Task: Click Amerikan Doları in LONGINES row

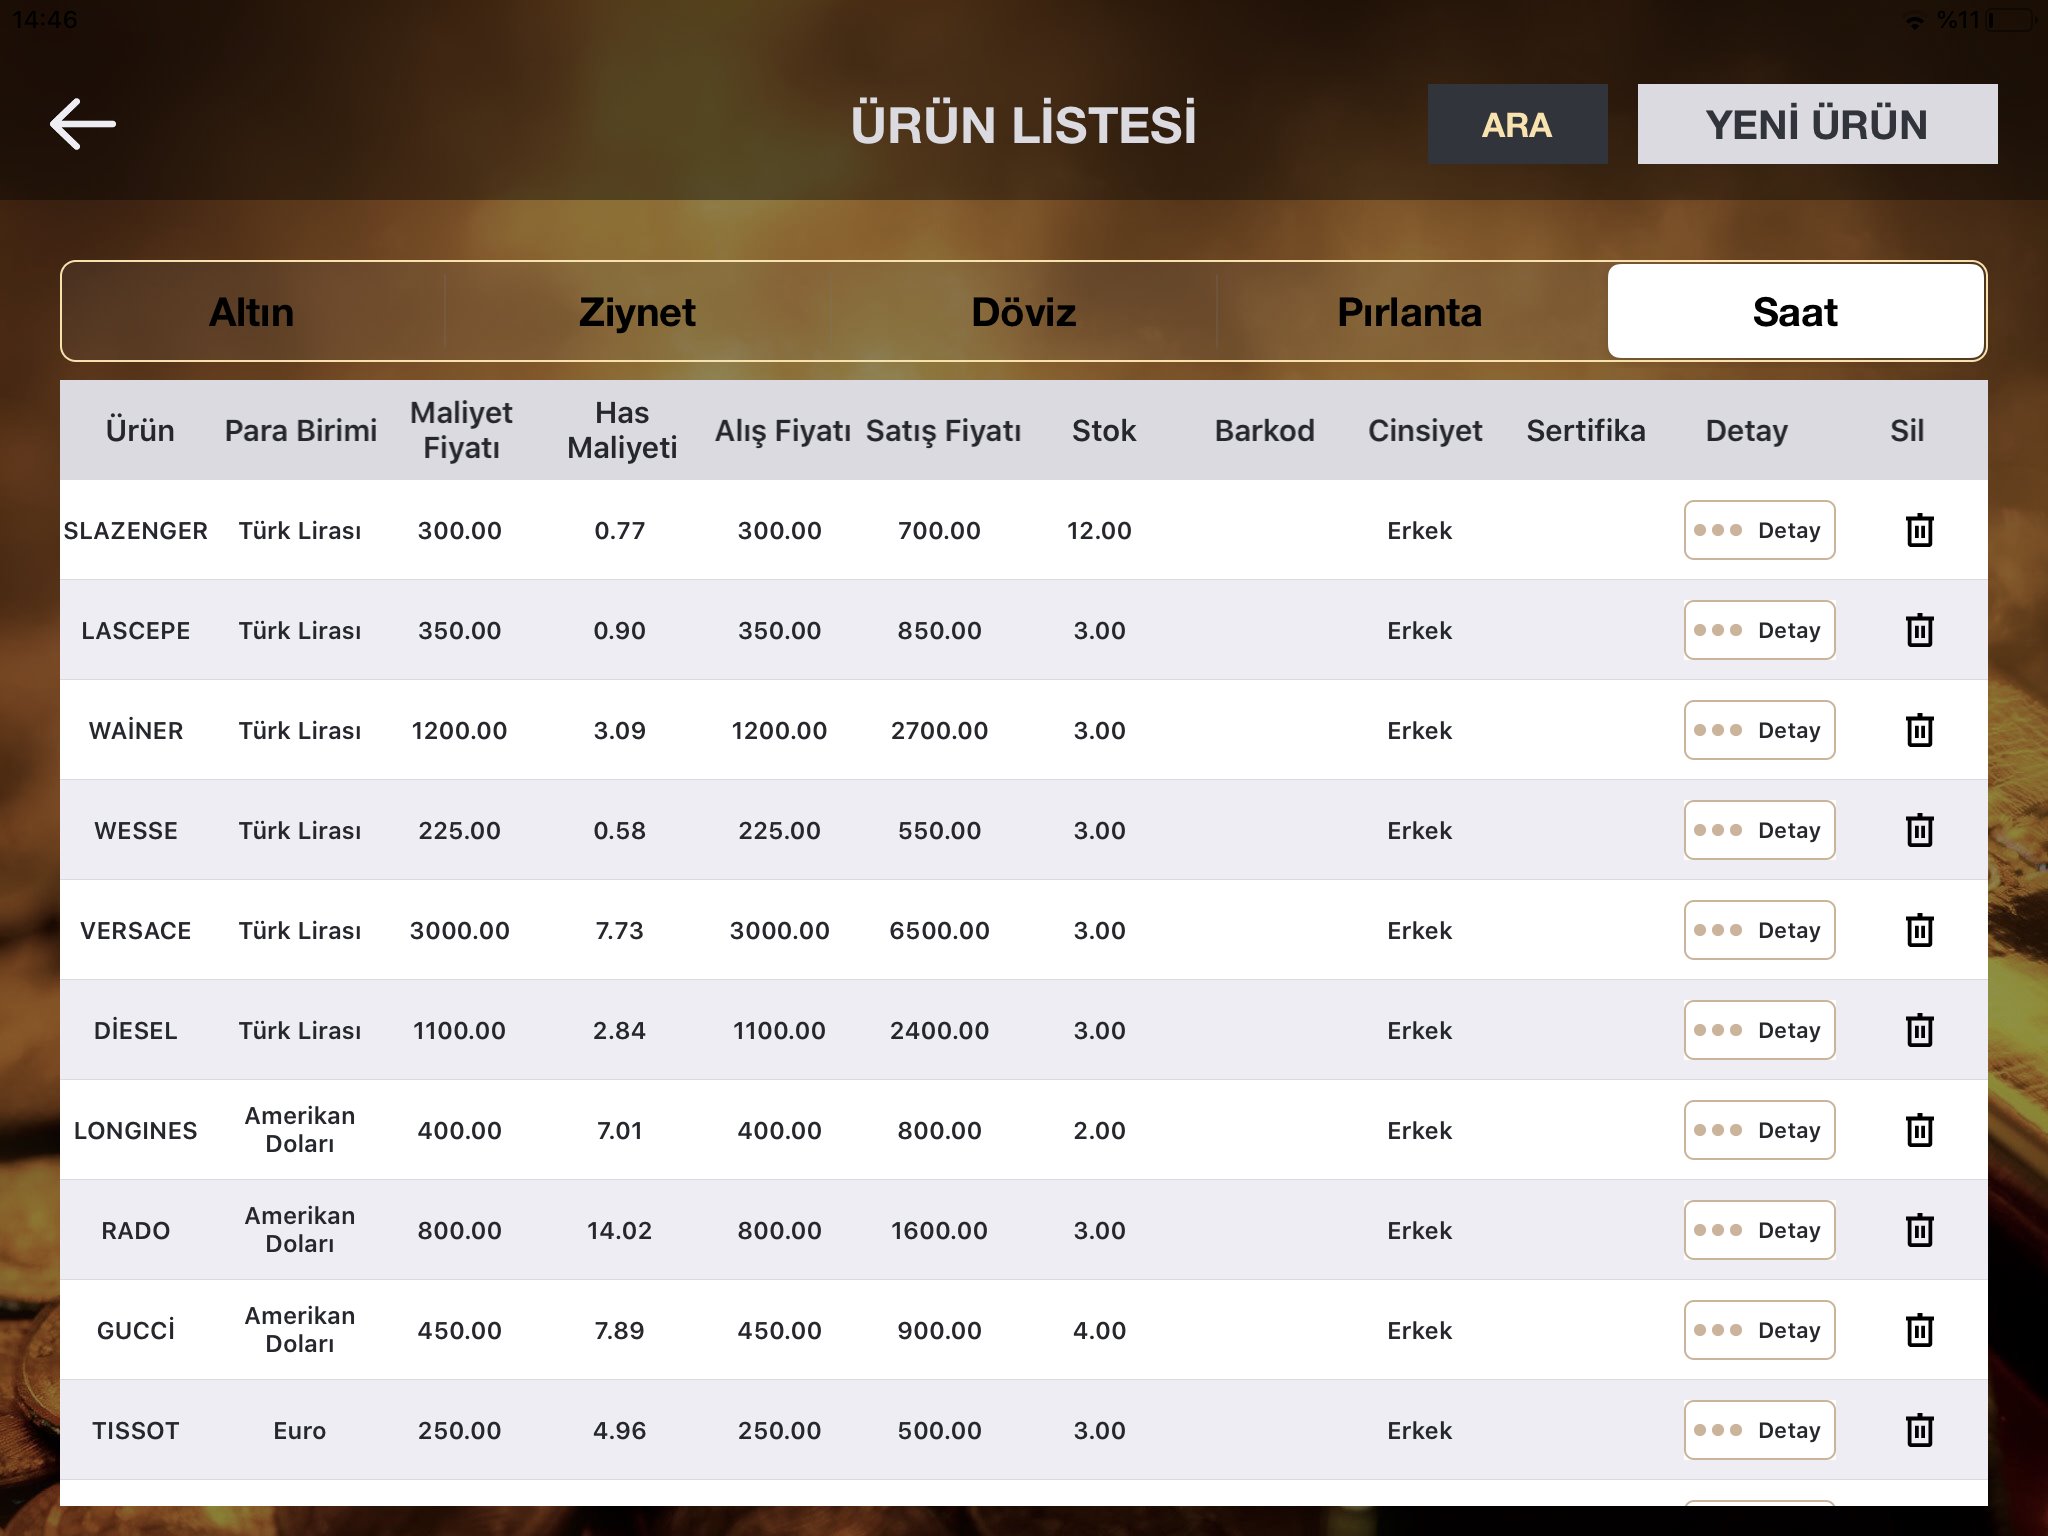Action: coord(300,1130)
